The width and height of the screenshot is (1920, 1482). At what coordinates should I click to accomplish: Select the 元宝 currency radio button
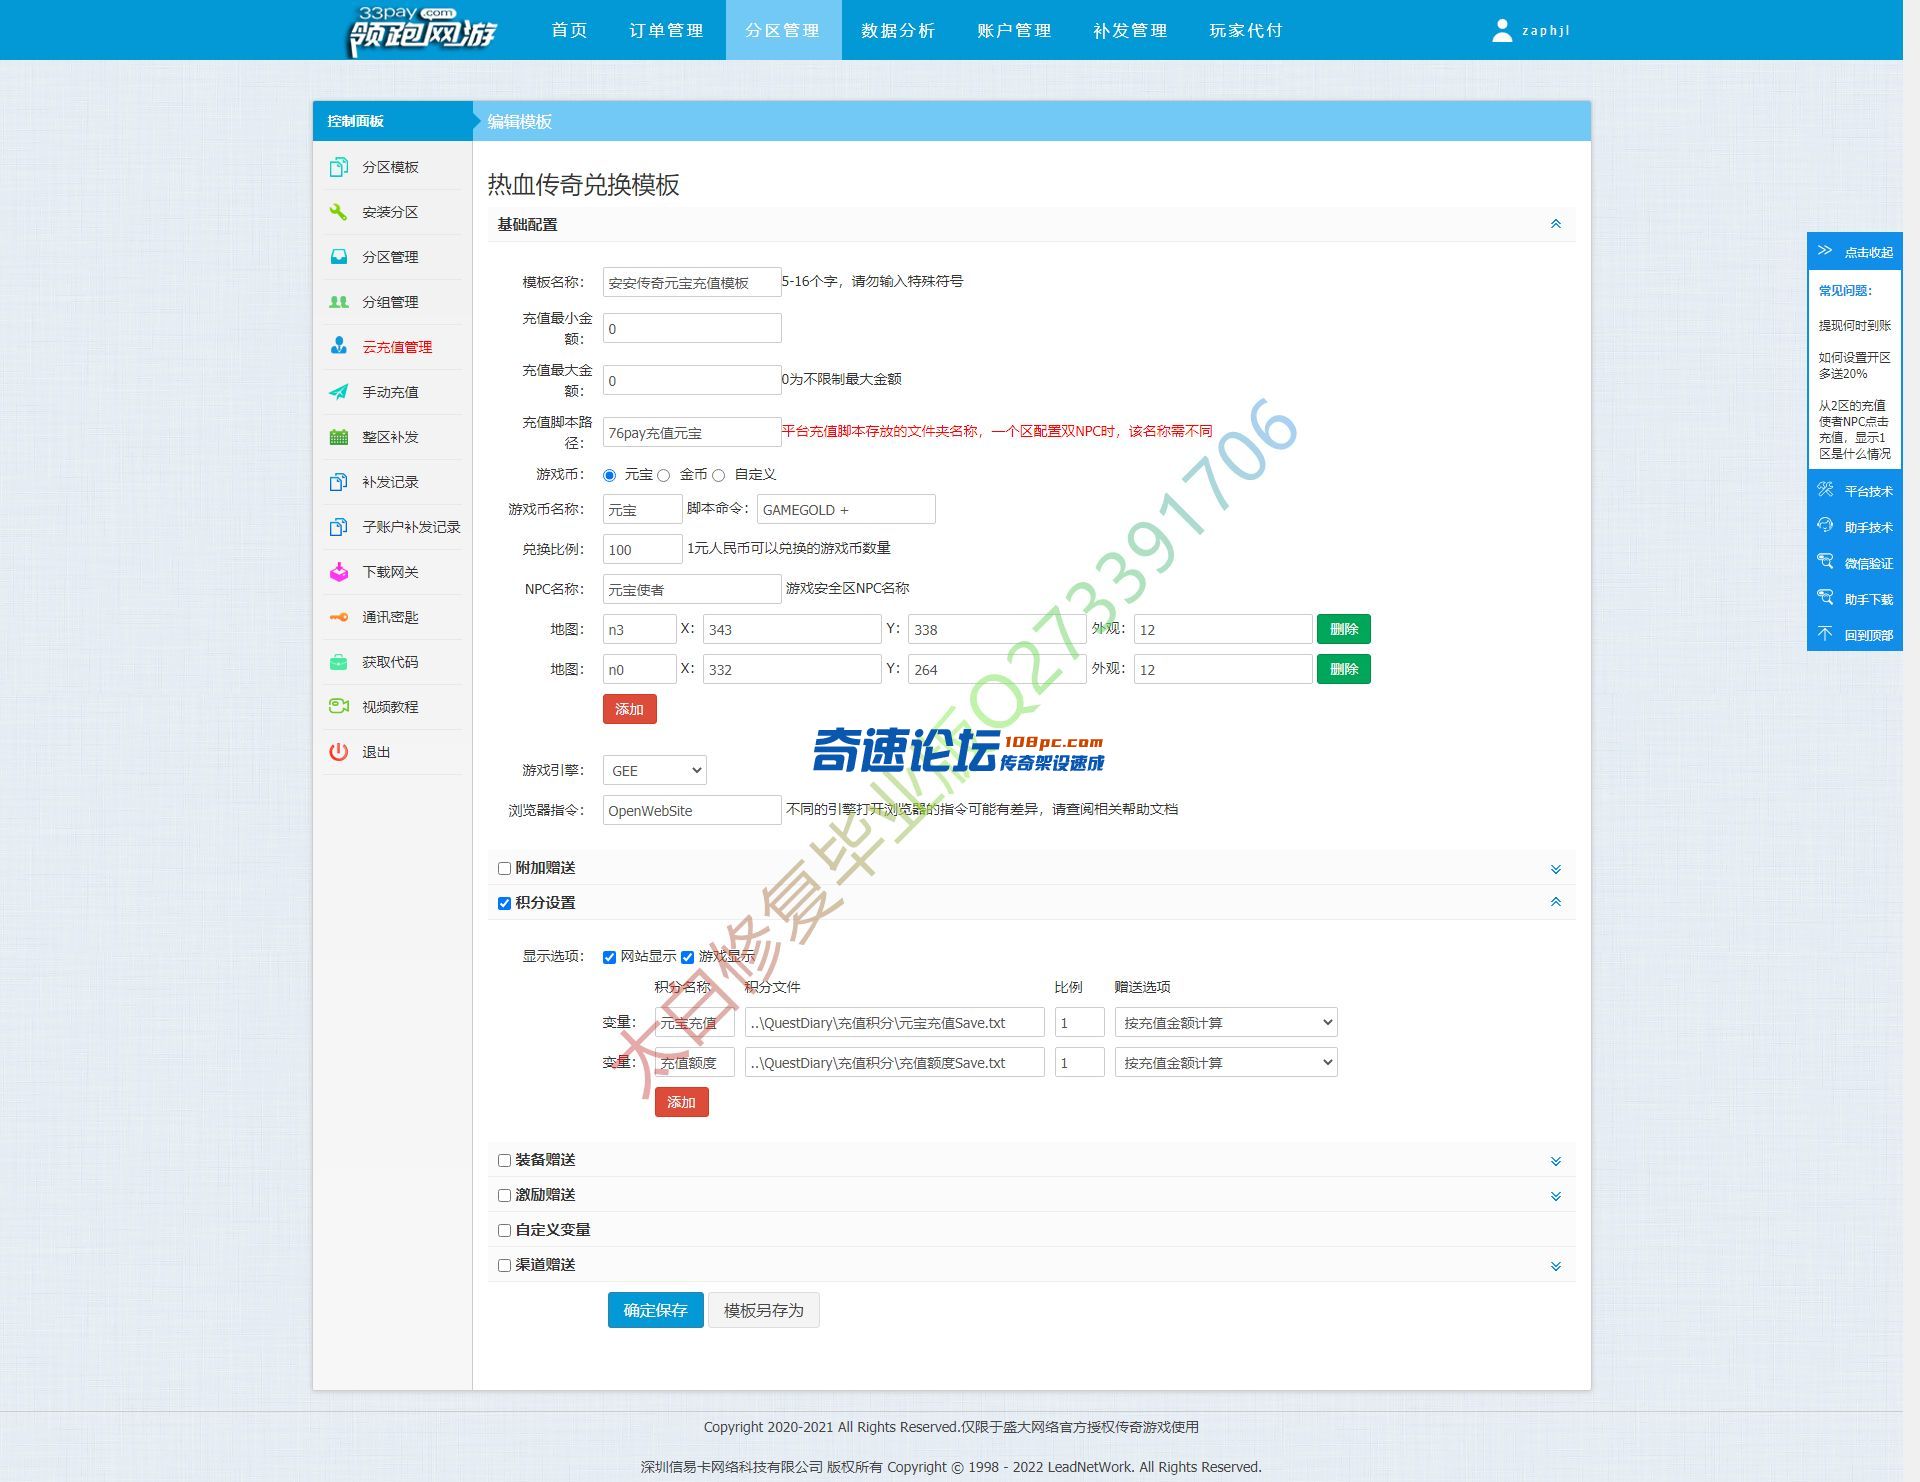609,475
